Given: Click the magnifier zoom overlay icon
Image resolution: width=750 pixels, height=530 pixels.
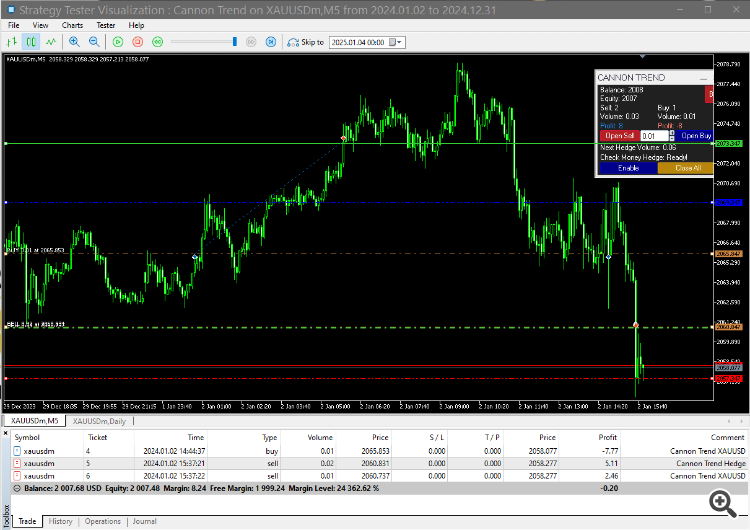Looking at the screenshot, I should tap(722, 503).
